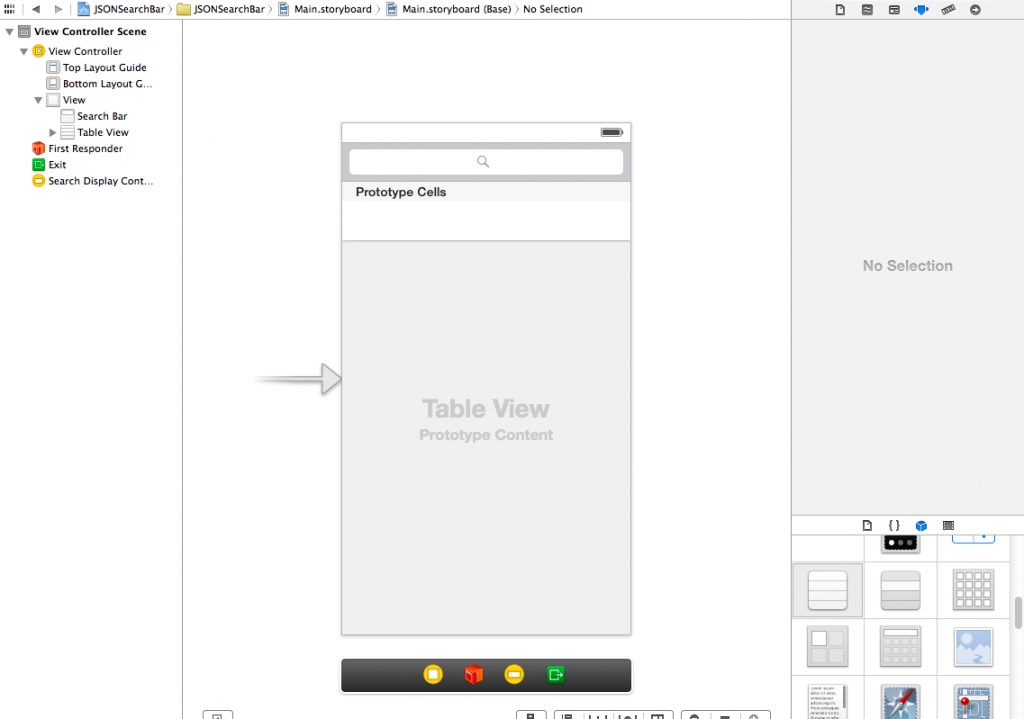This screenshot has height=719, width=1024.
Task: Select the View Controller icon in scene dock
Action: tap(433, 675)
